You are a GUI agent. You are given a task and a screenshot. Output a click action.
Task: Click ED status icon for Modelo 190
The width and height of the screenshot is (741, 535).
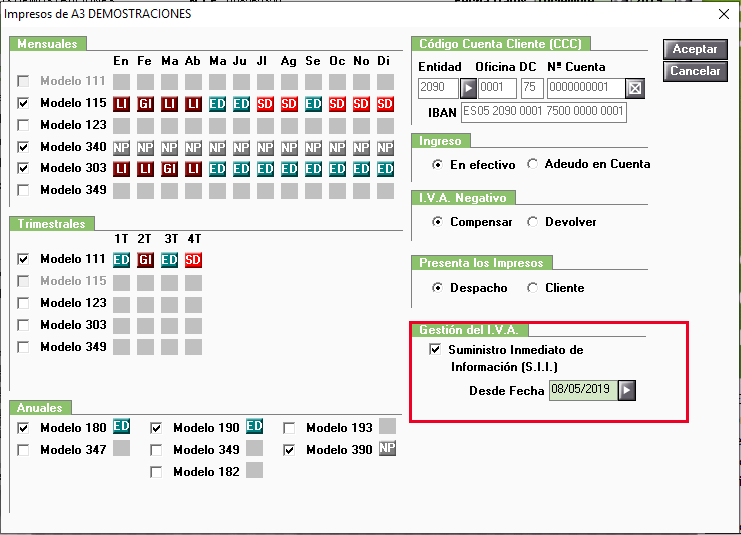click(254, 426)
